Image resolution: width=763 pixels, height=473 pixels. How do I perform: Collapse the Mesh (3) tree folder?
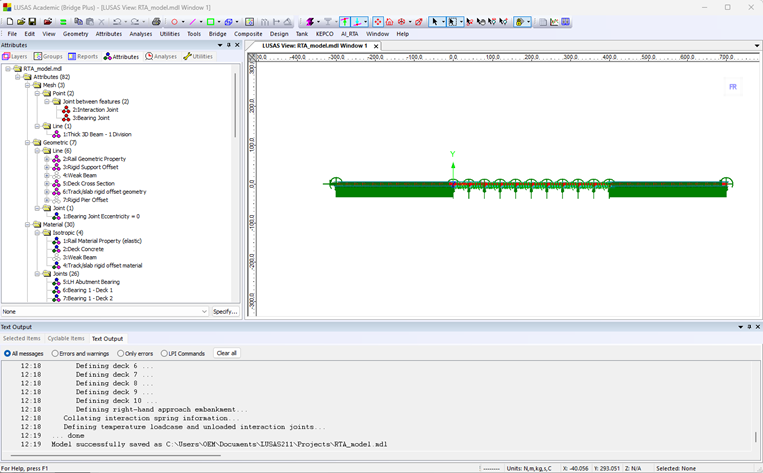click(28, 85)
